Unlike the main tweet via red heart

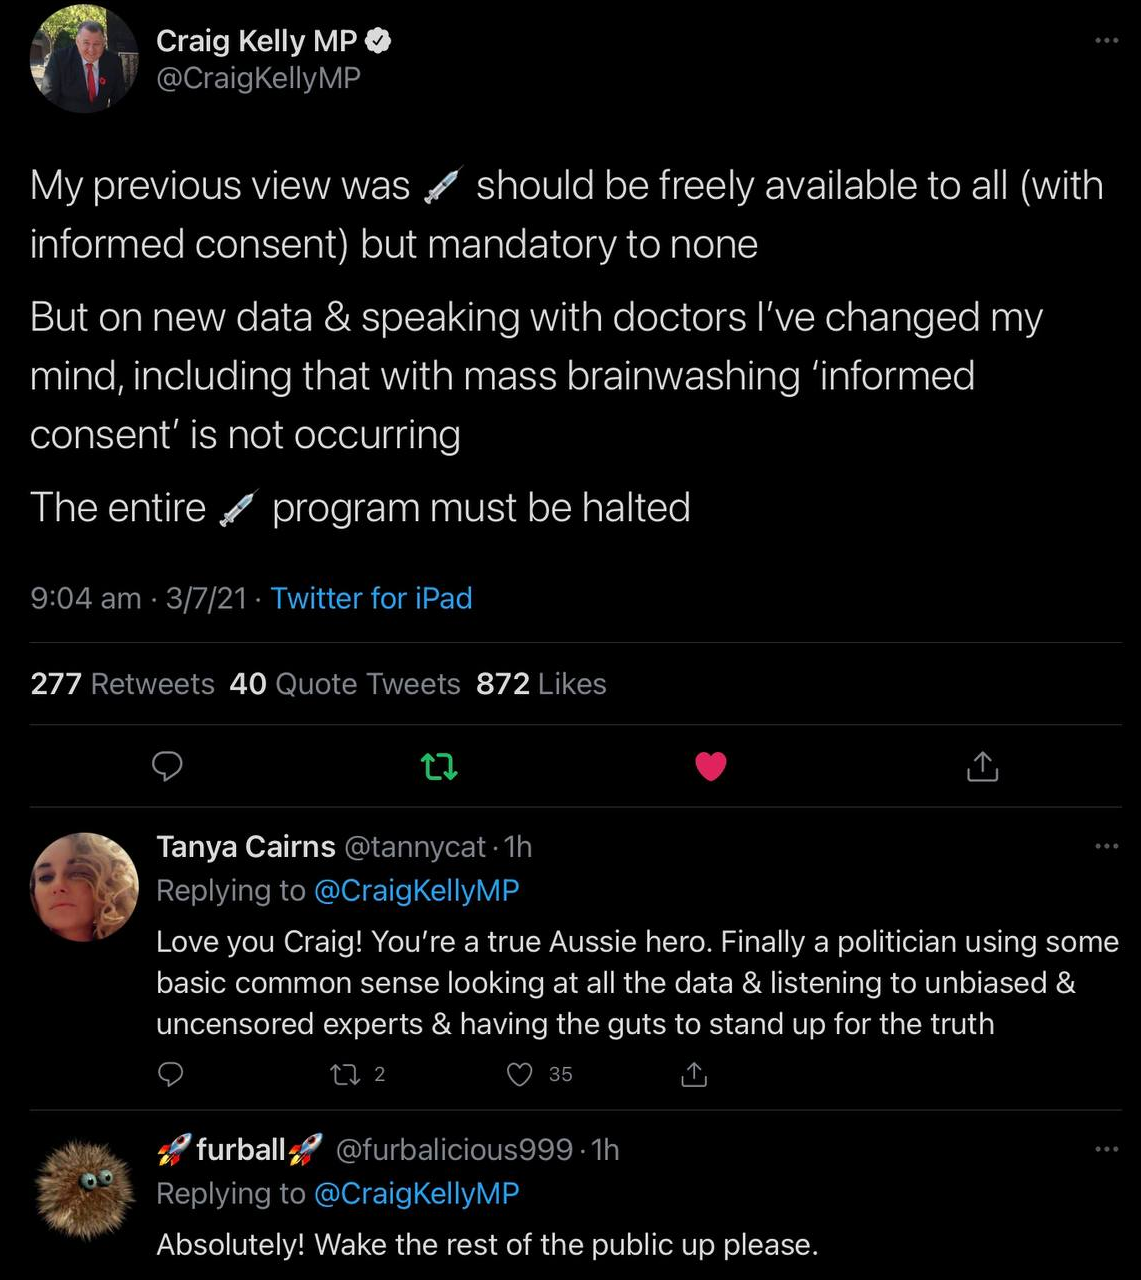point(711,766)
